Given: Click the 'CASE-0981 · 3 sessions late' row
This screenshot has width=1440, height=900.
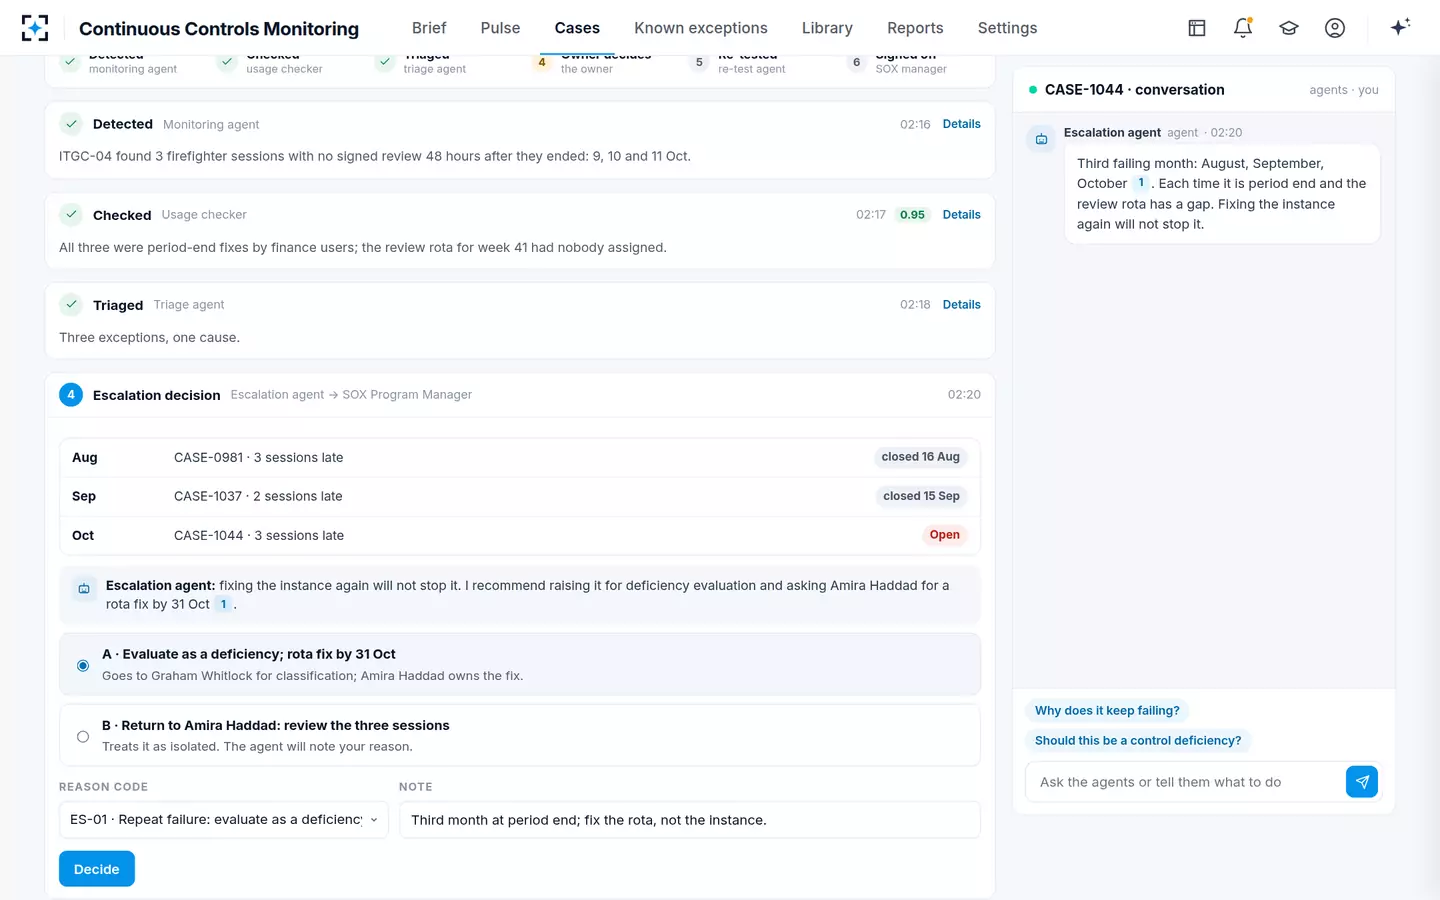Looking at the screenshot, I should pyautogui.click(x=520, y=457).
